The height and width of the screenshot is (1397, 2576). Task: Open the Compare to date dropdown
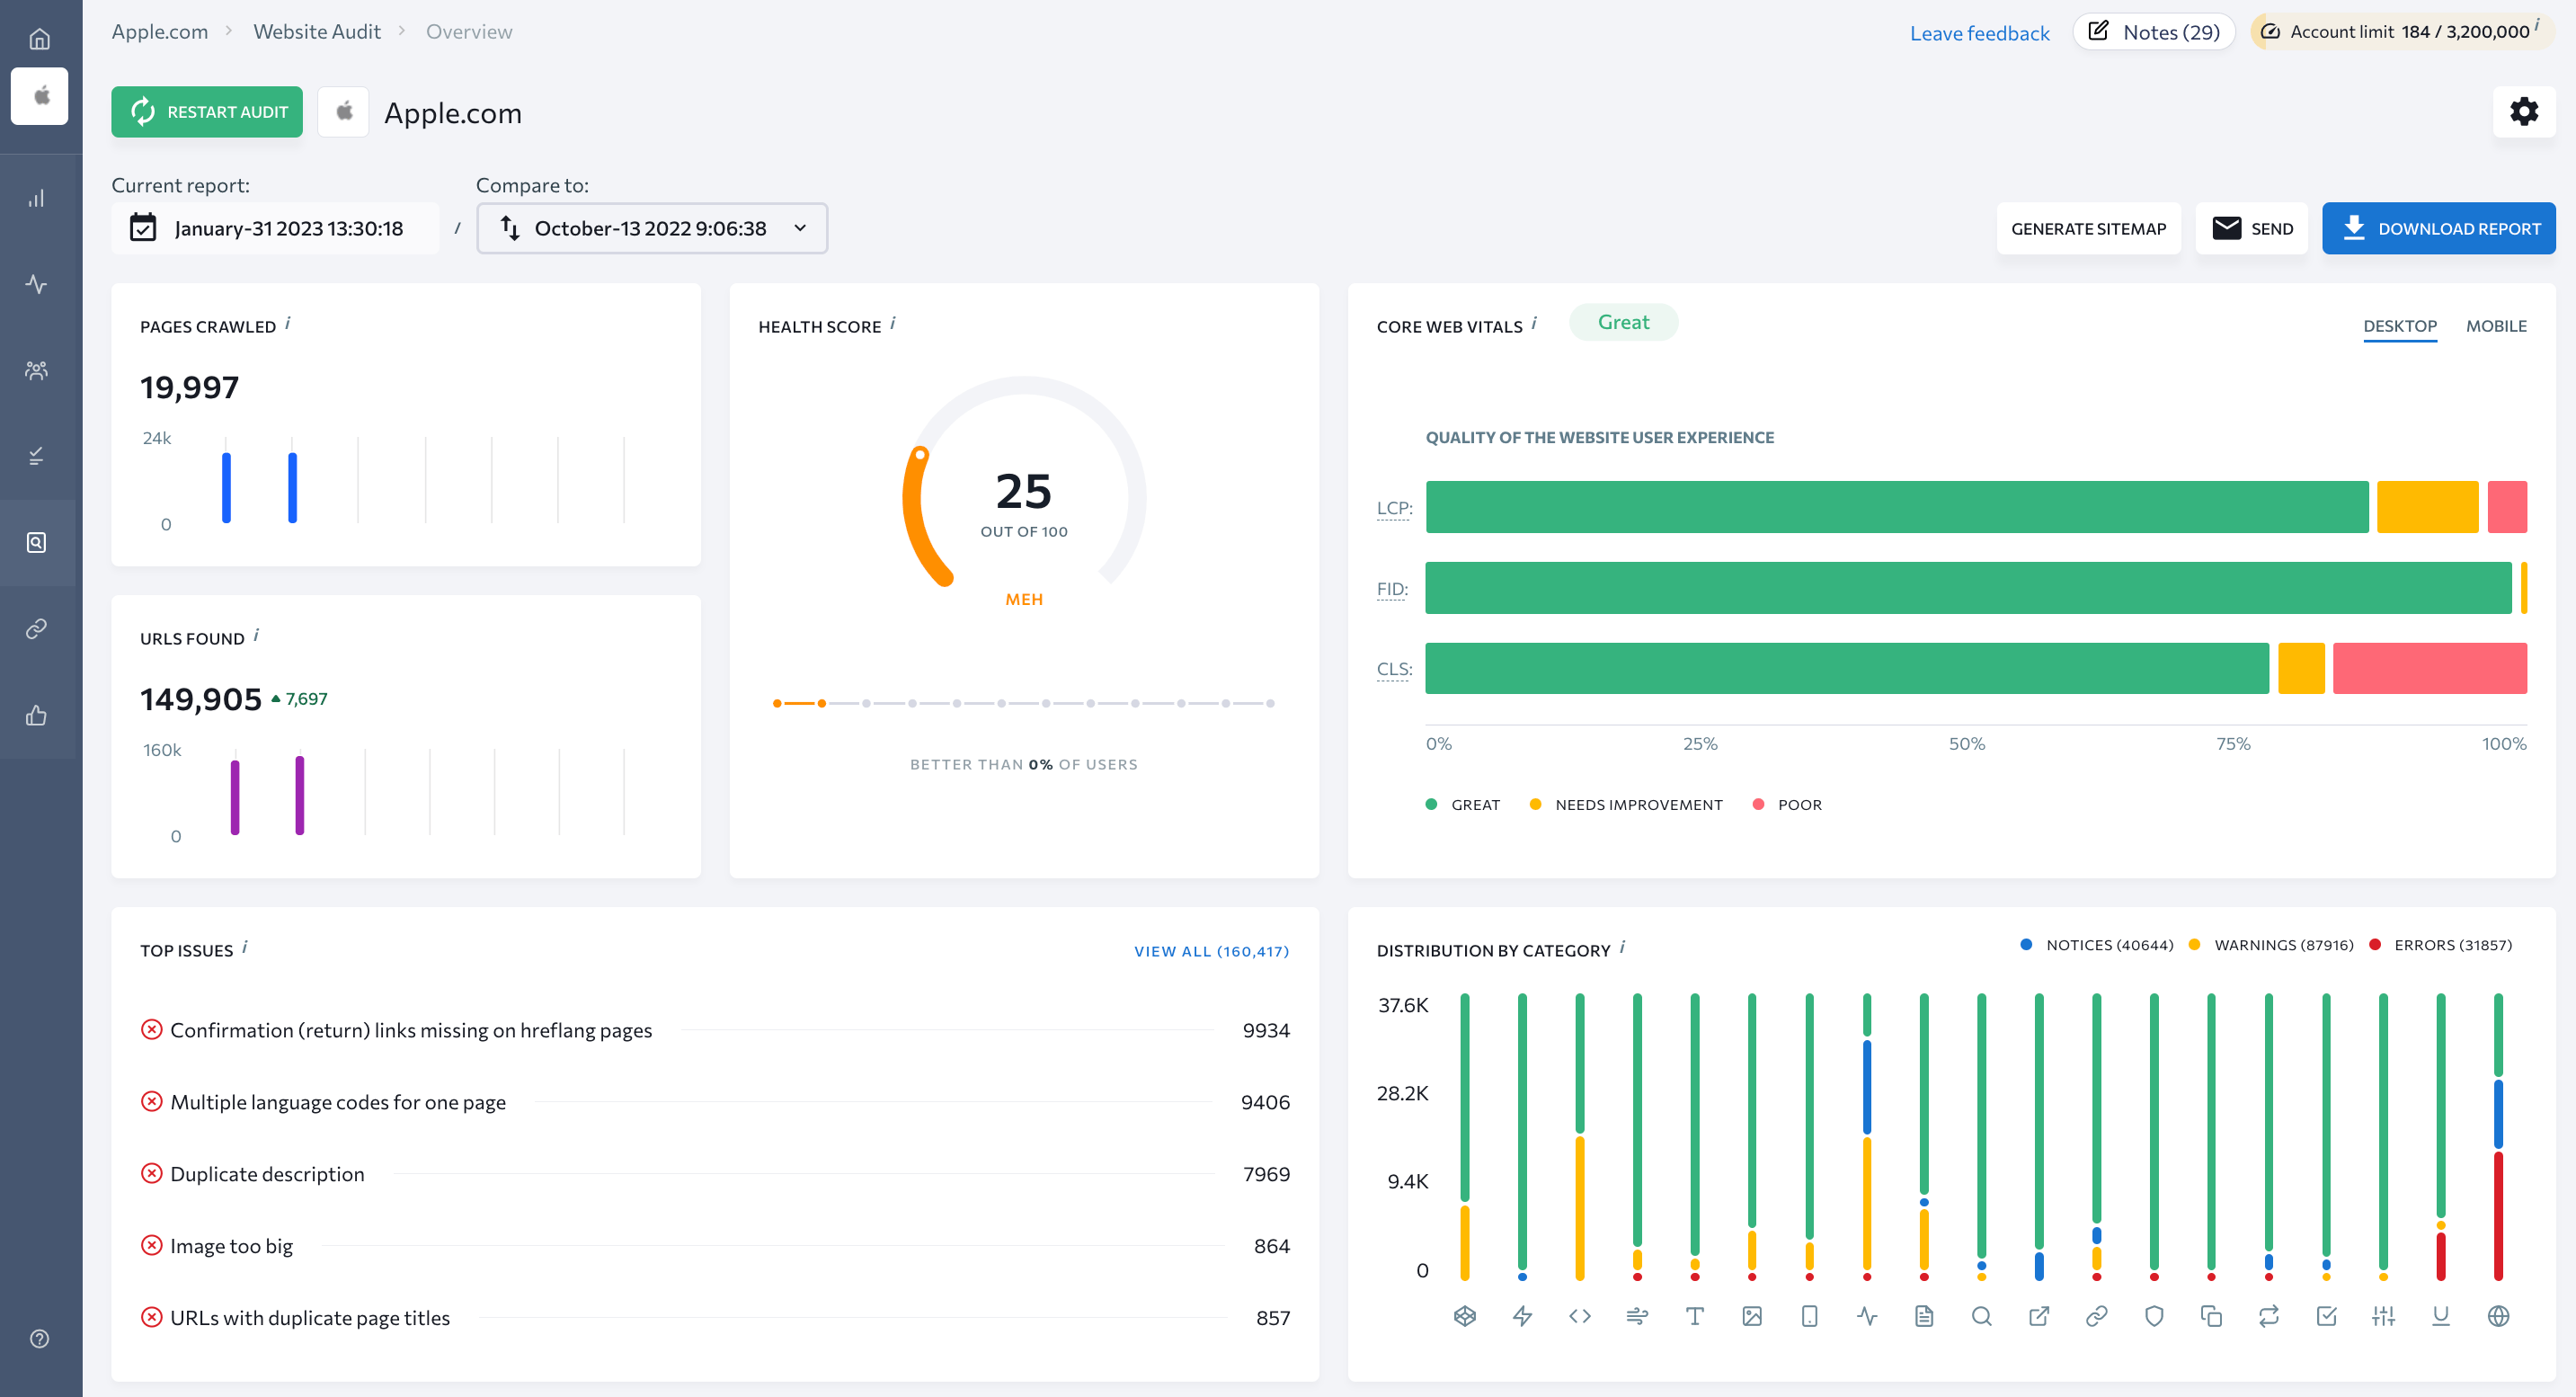point(652,228)
